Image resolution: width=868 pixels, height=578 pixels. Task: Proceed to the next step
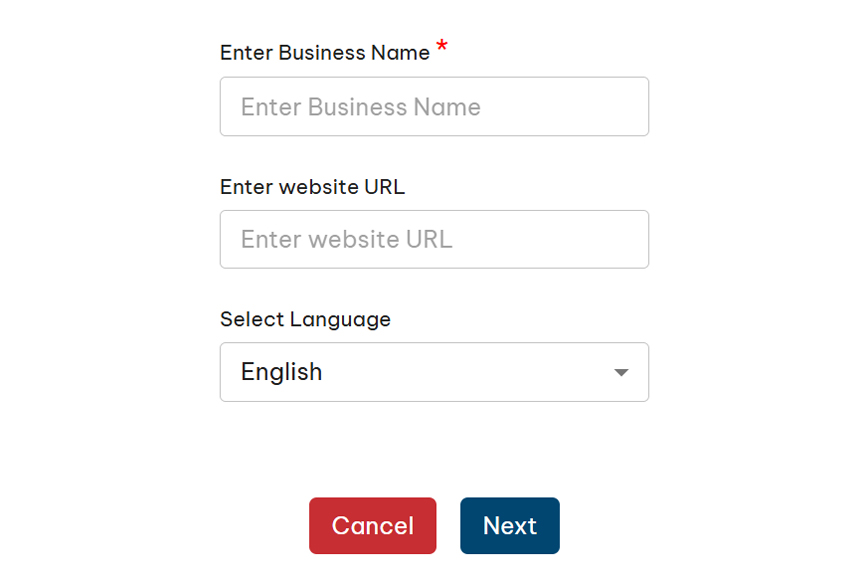509,526
